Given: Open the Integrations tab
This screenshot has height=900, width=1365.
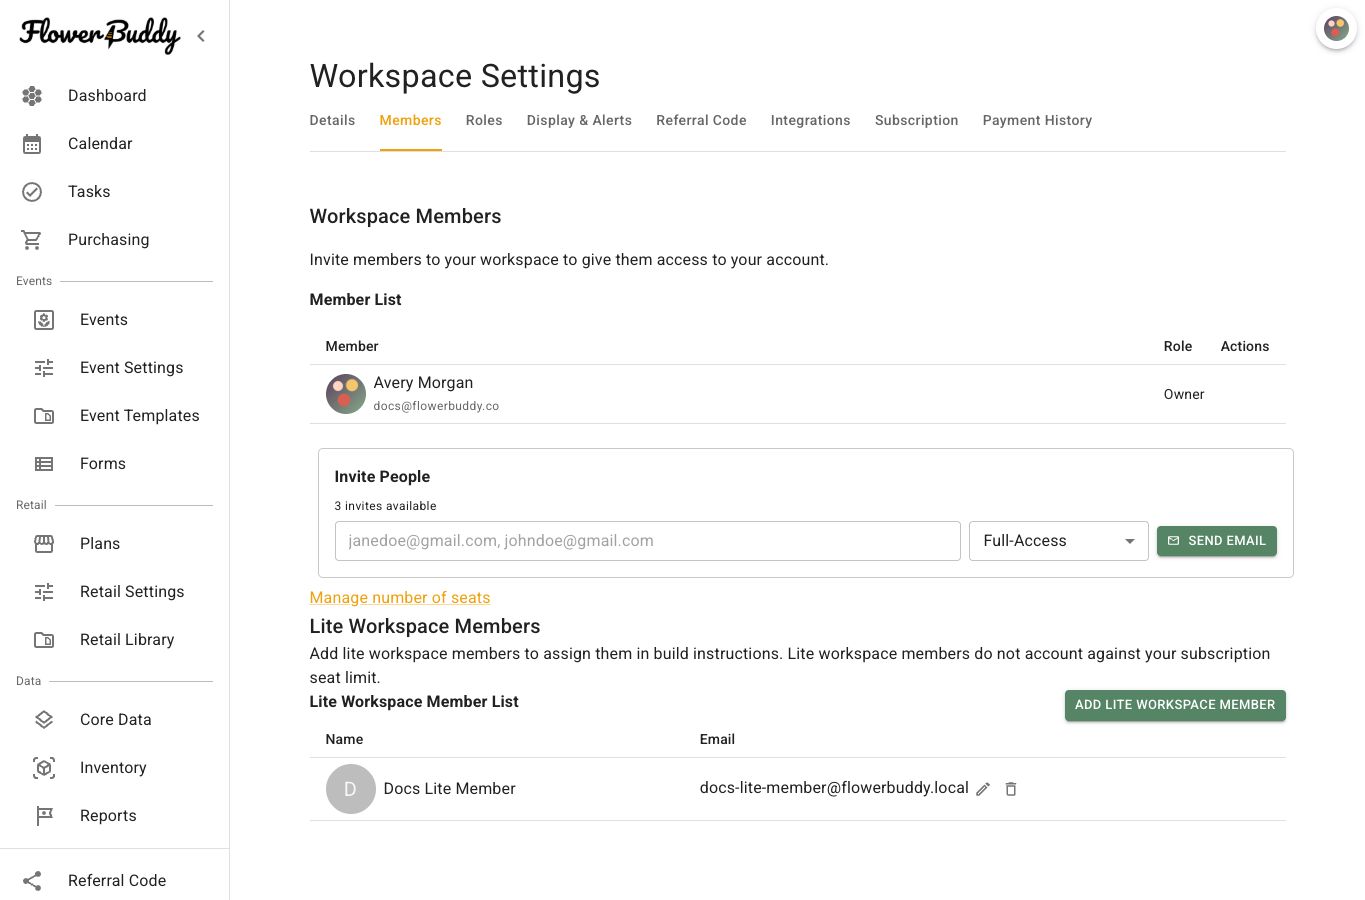Looking at the screenshot, I should 810,120.
